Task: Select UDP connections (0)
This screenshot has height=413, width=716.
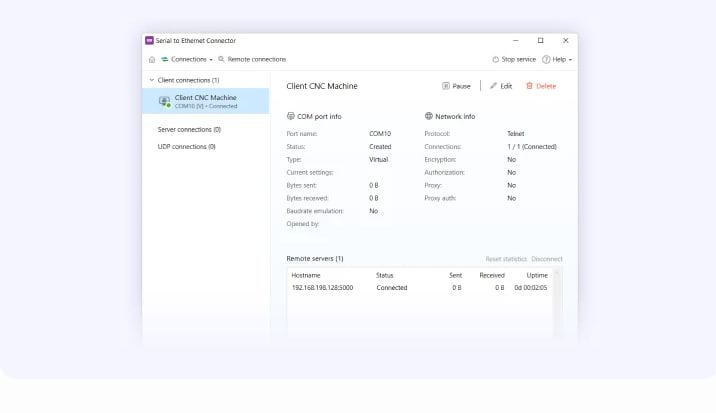Action: 186,147
